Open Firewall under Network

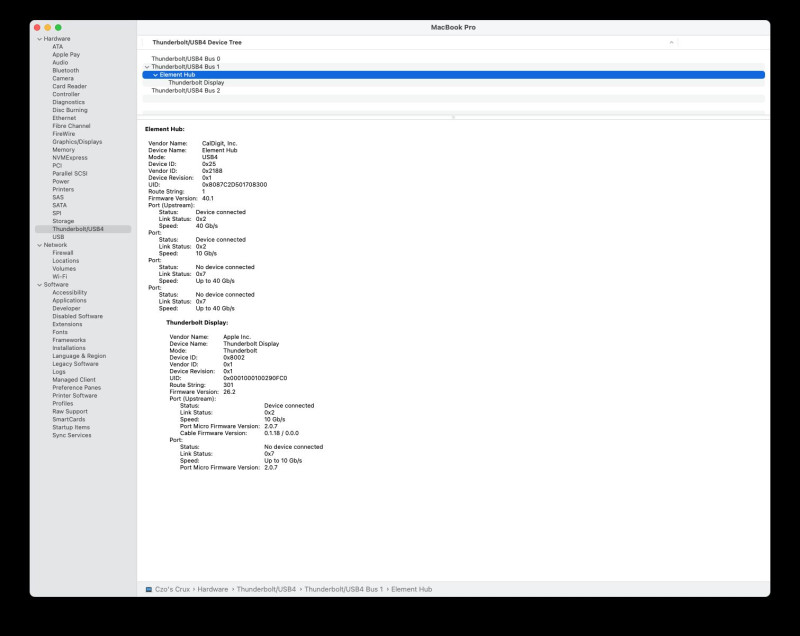63,253
